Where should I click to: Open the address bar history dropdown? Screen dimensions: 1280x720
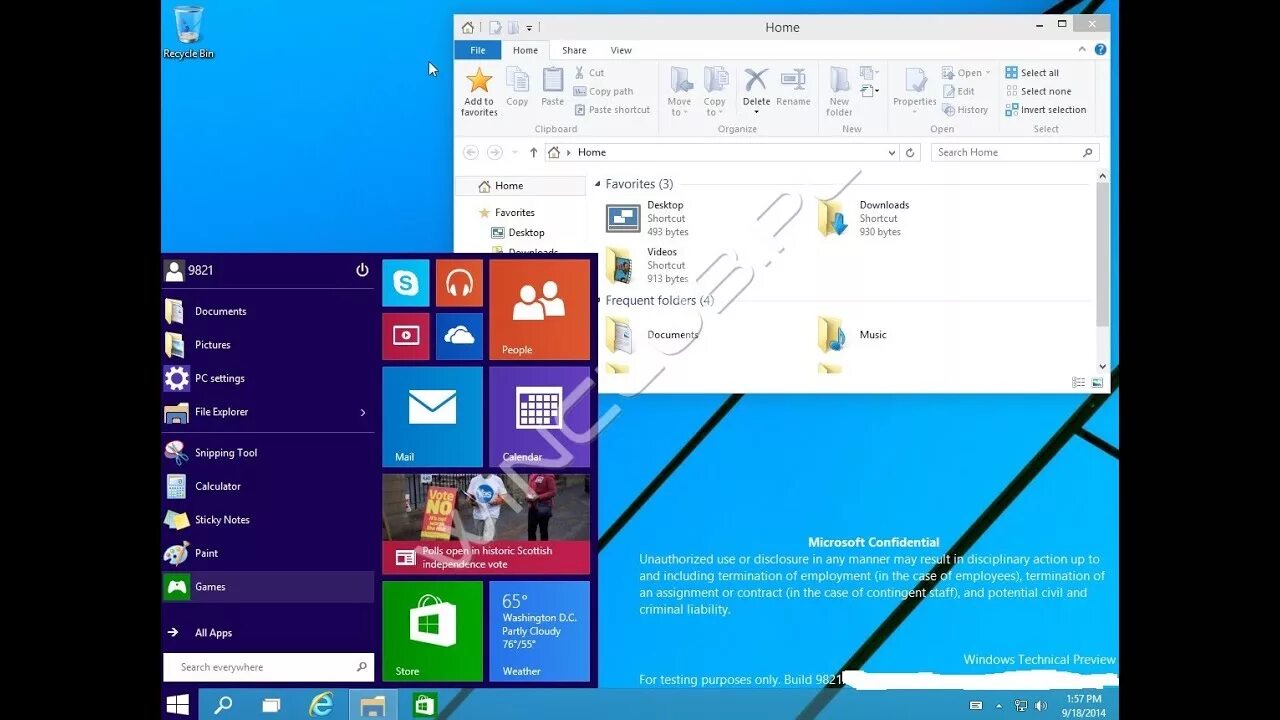pyautogui.click(x=892, y=153)
